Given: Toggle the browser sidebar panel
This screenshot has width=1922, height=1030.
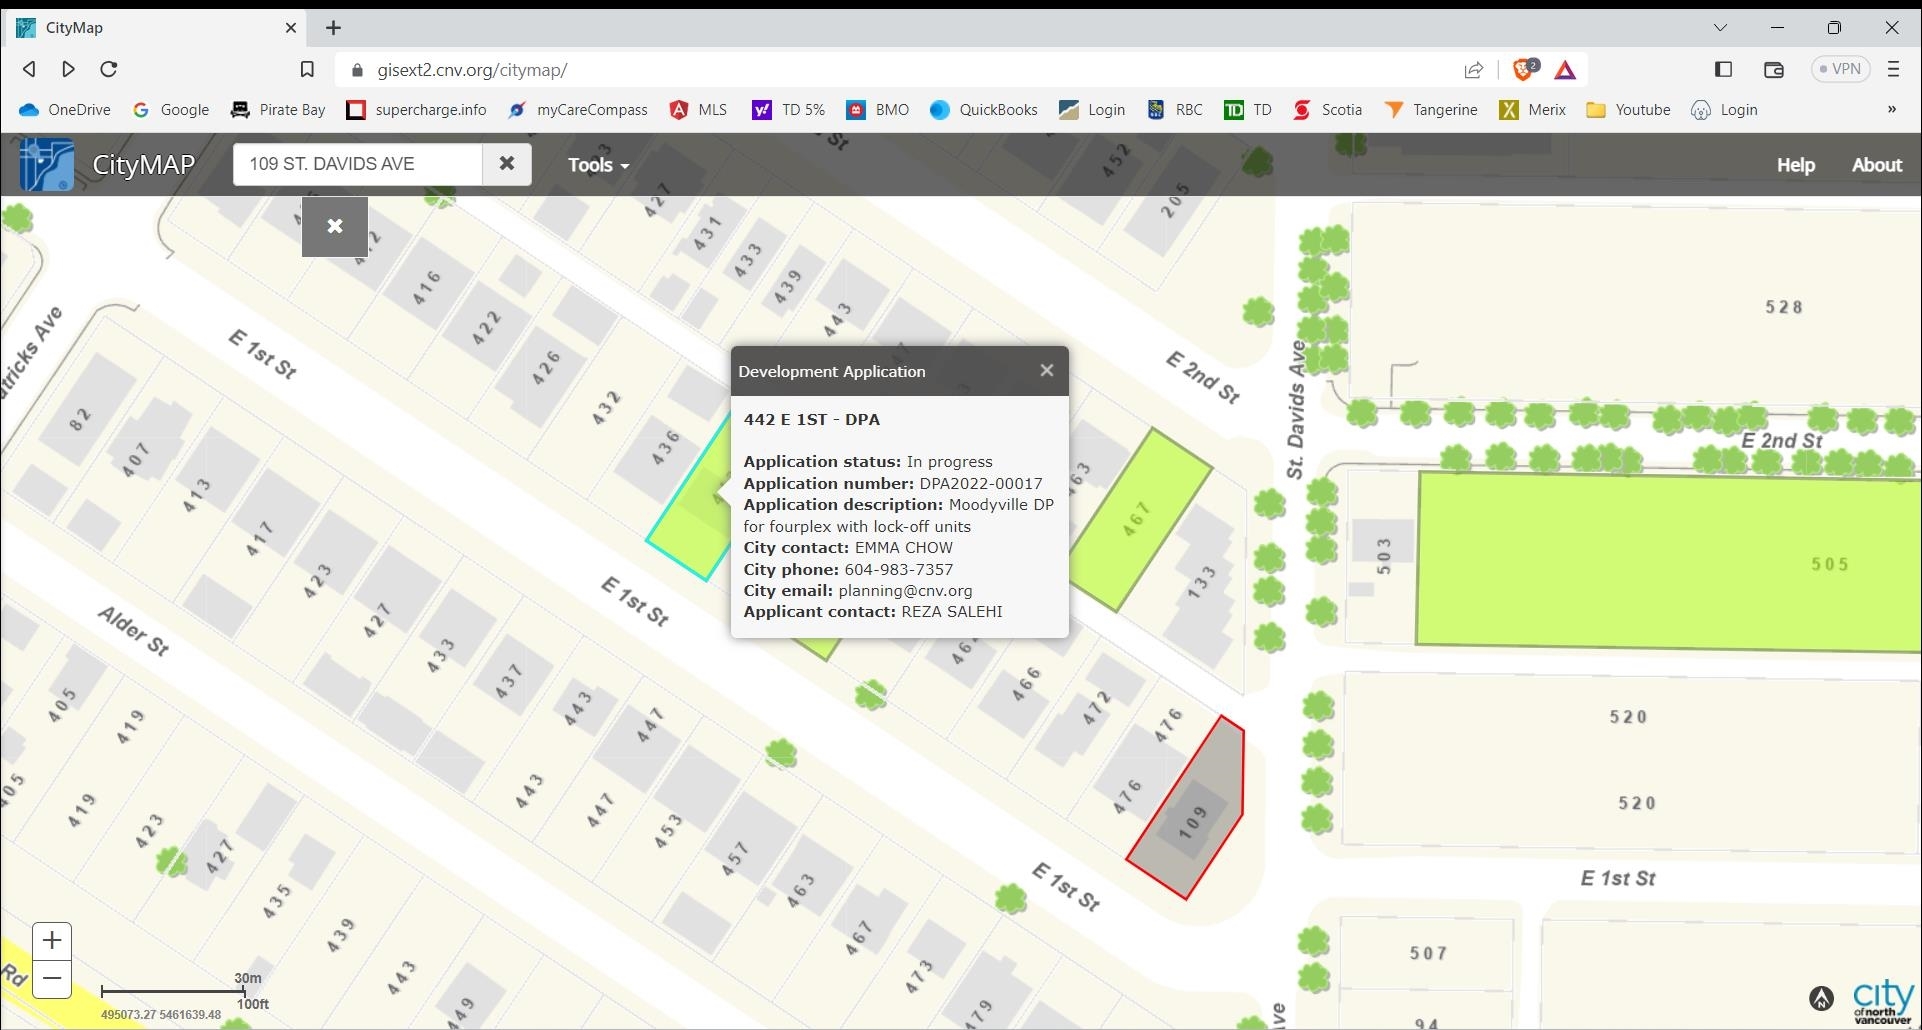Looking at the screenshot, I should coord(1723,69).
